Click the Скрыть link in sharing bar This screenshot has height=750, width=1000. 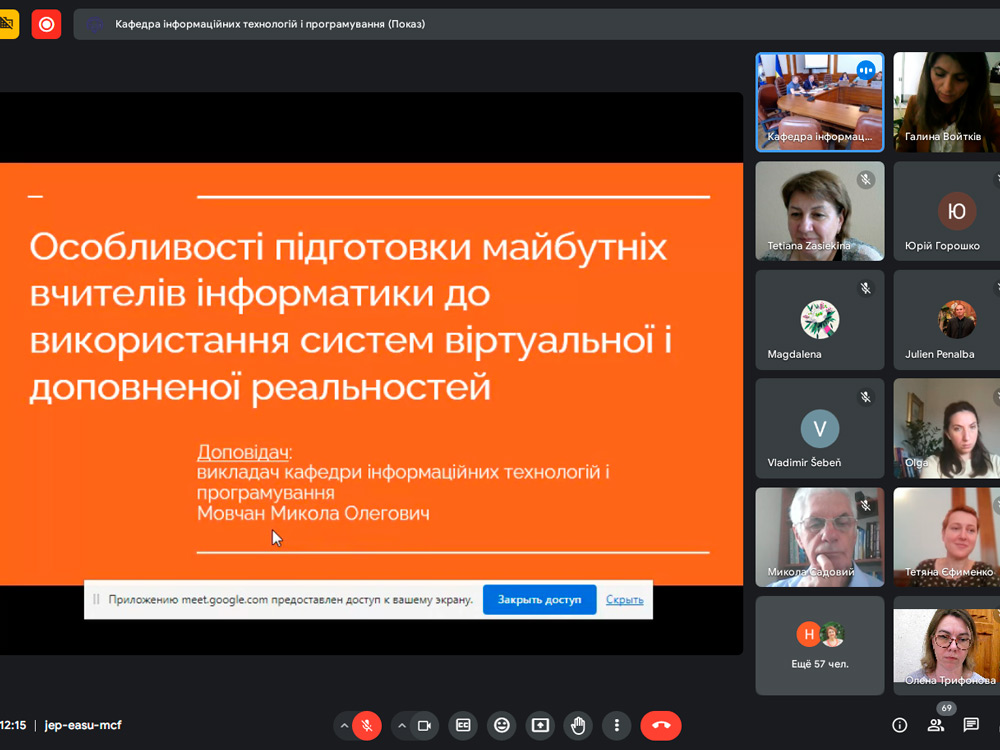(x=624, y=599)
